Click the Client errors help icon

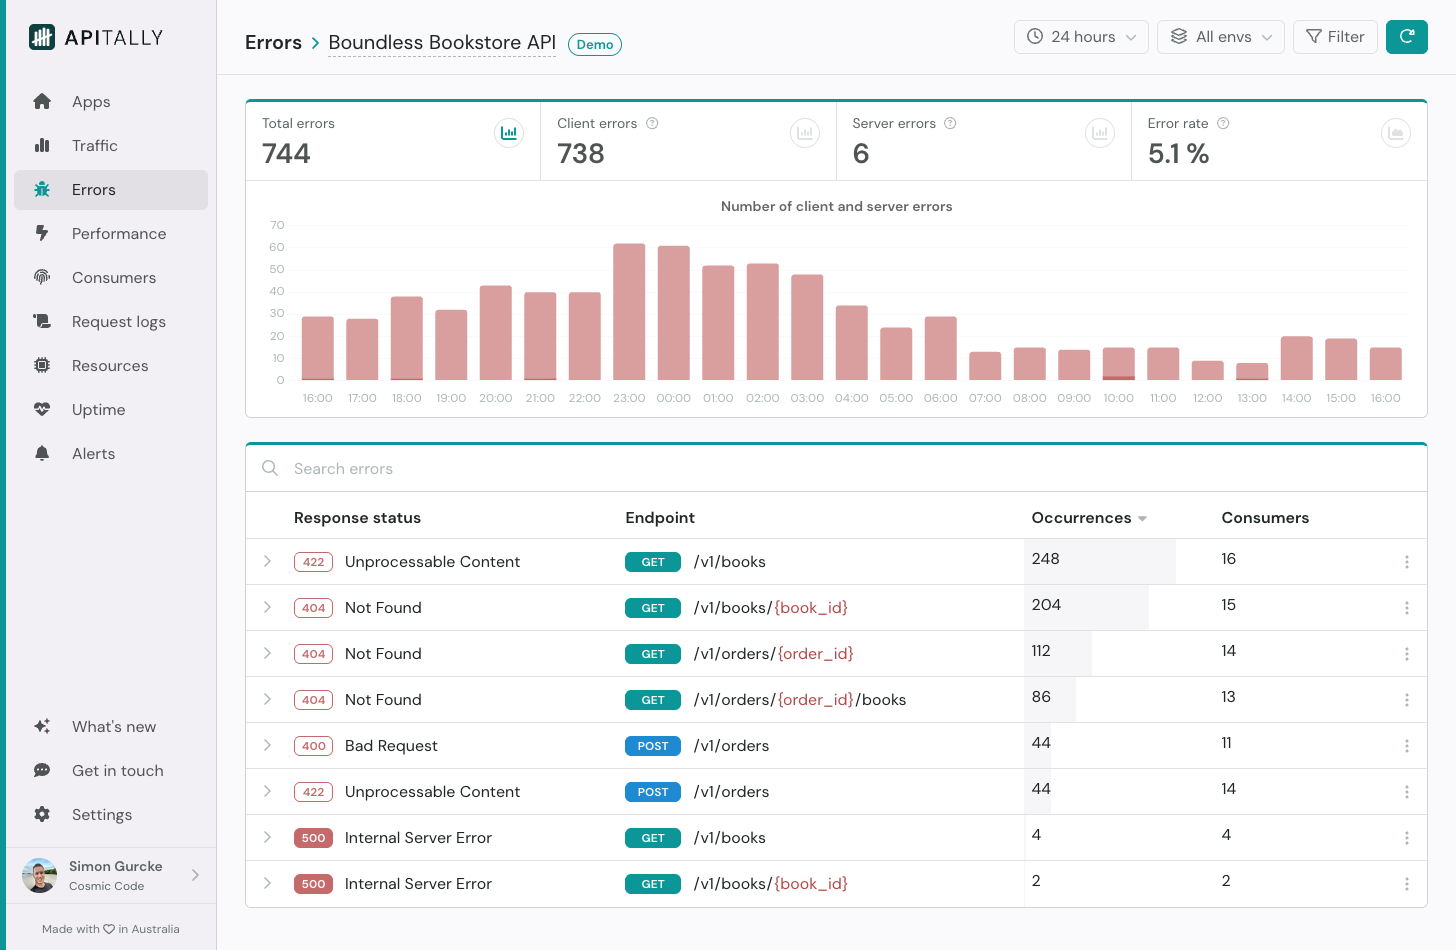click(652, 124)
